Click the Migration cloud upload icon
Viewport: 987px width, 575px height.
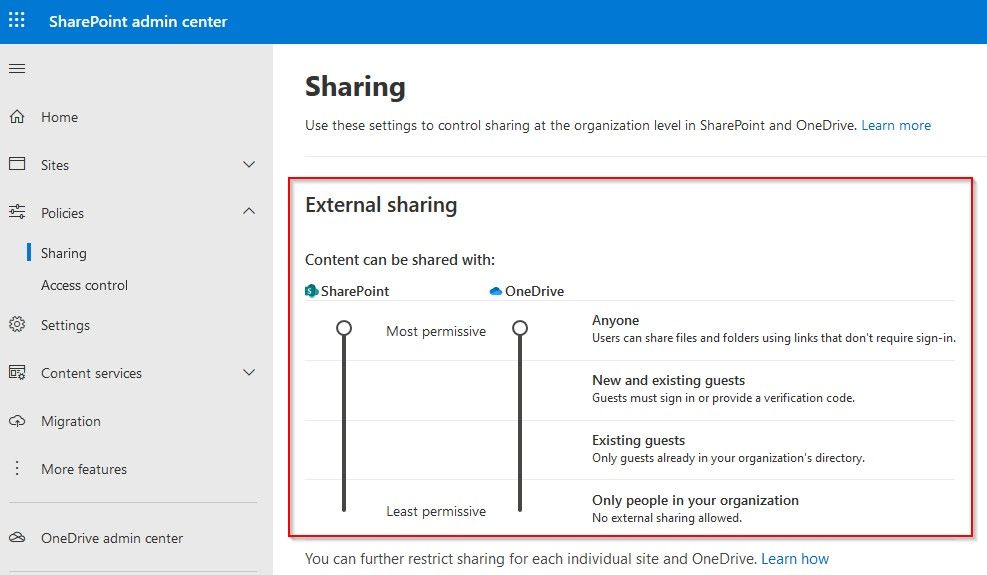coord(17,420)
